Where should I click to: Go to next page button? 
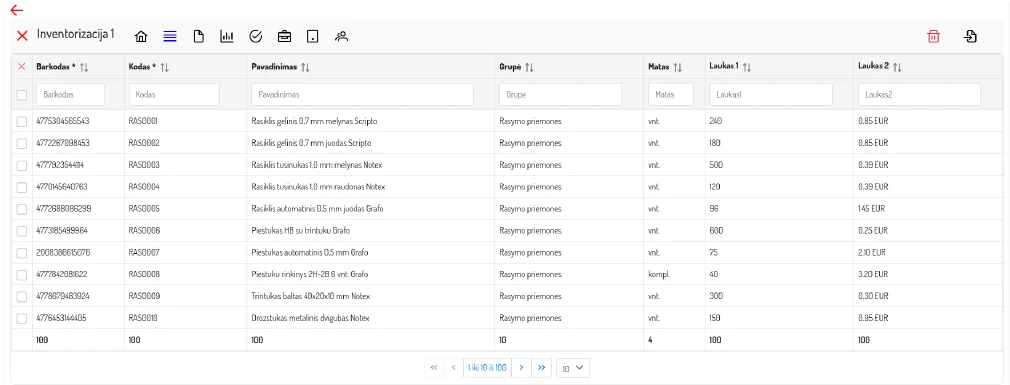(x=521, y=368)
